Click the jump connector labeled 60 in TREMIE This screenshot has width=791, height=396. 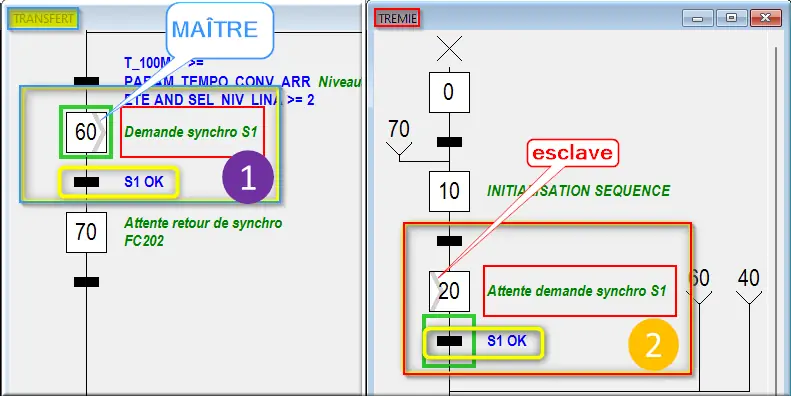pyautogui.click(x=699, y=286)
